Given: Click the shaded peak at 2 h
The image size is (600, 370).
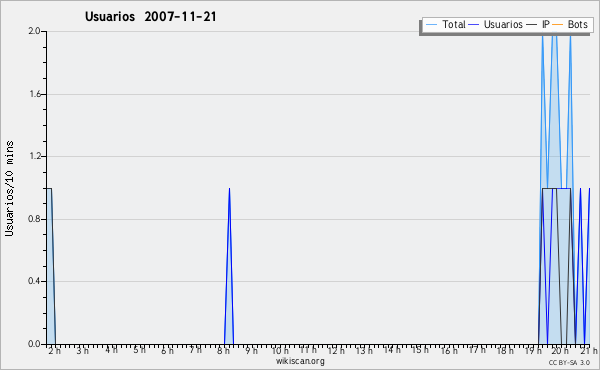Looking at the screenshot, I should [x=51, y=266].
